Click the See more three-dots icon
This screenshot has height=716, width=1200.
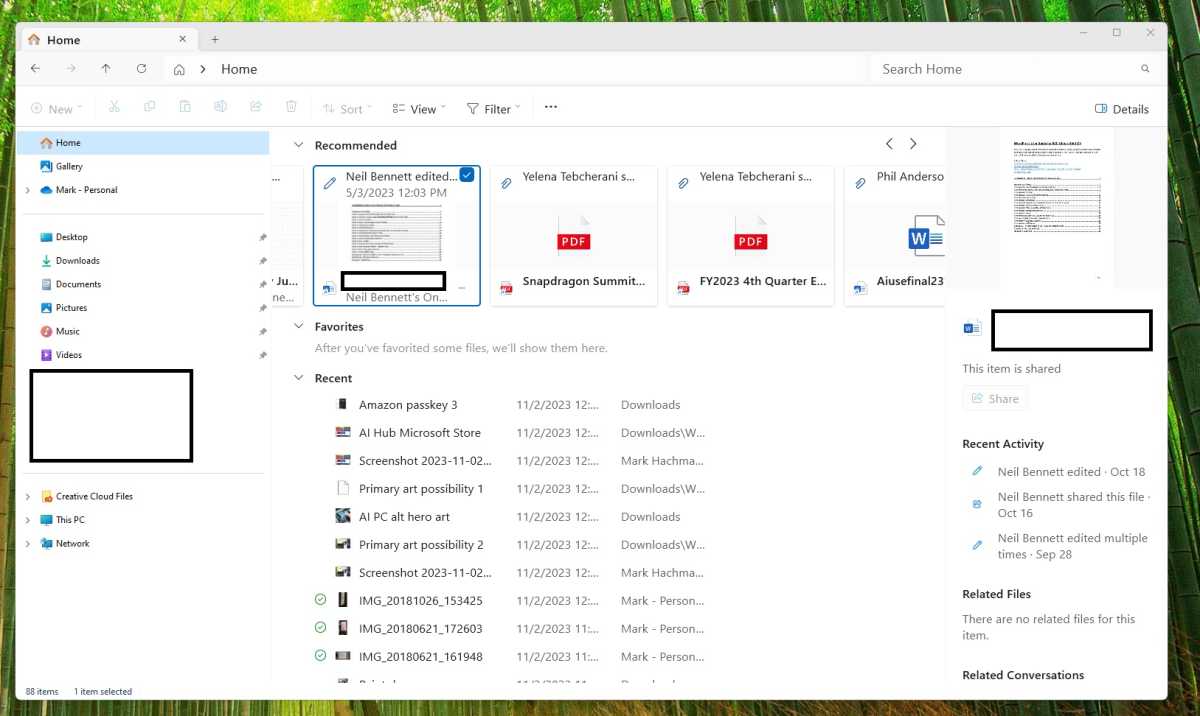pyautogui.click(x=550, y=108)
